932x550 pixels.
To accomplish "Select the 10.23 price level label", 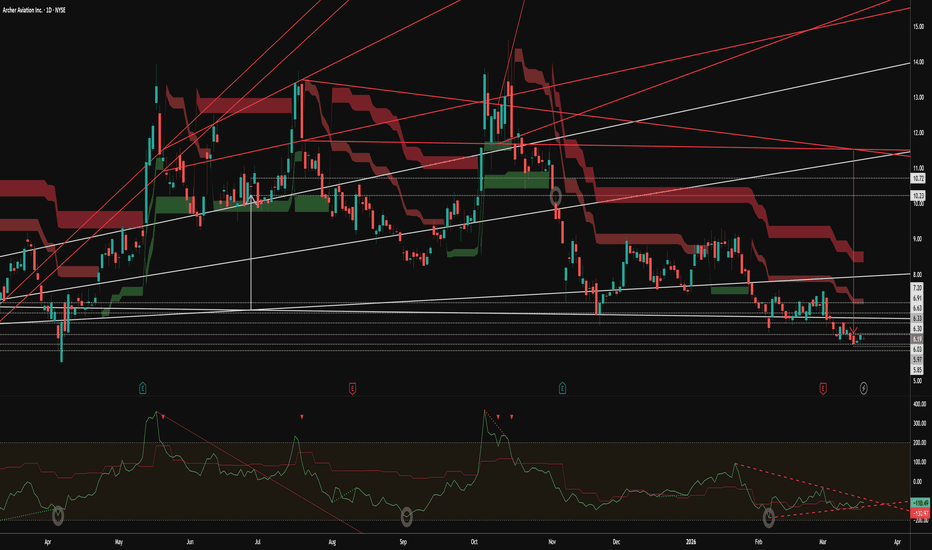I will [916, 195].
